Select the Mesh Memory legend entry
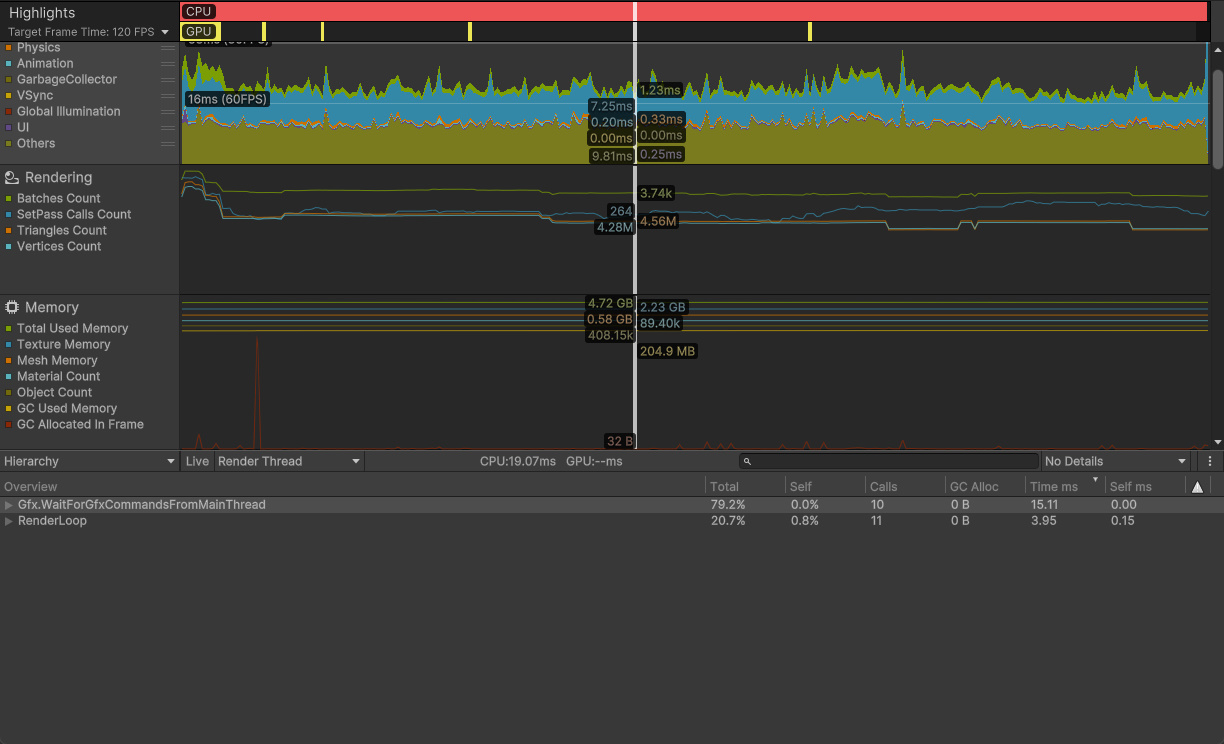Screen dimensions: 1224x744 pos(57,361)
